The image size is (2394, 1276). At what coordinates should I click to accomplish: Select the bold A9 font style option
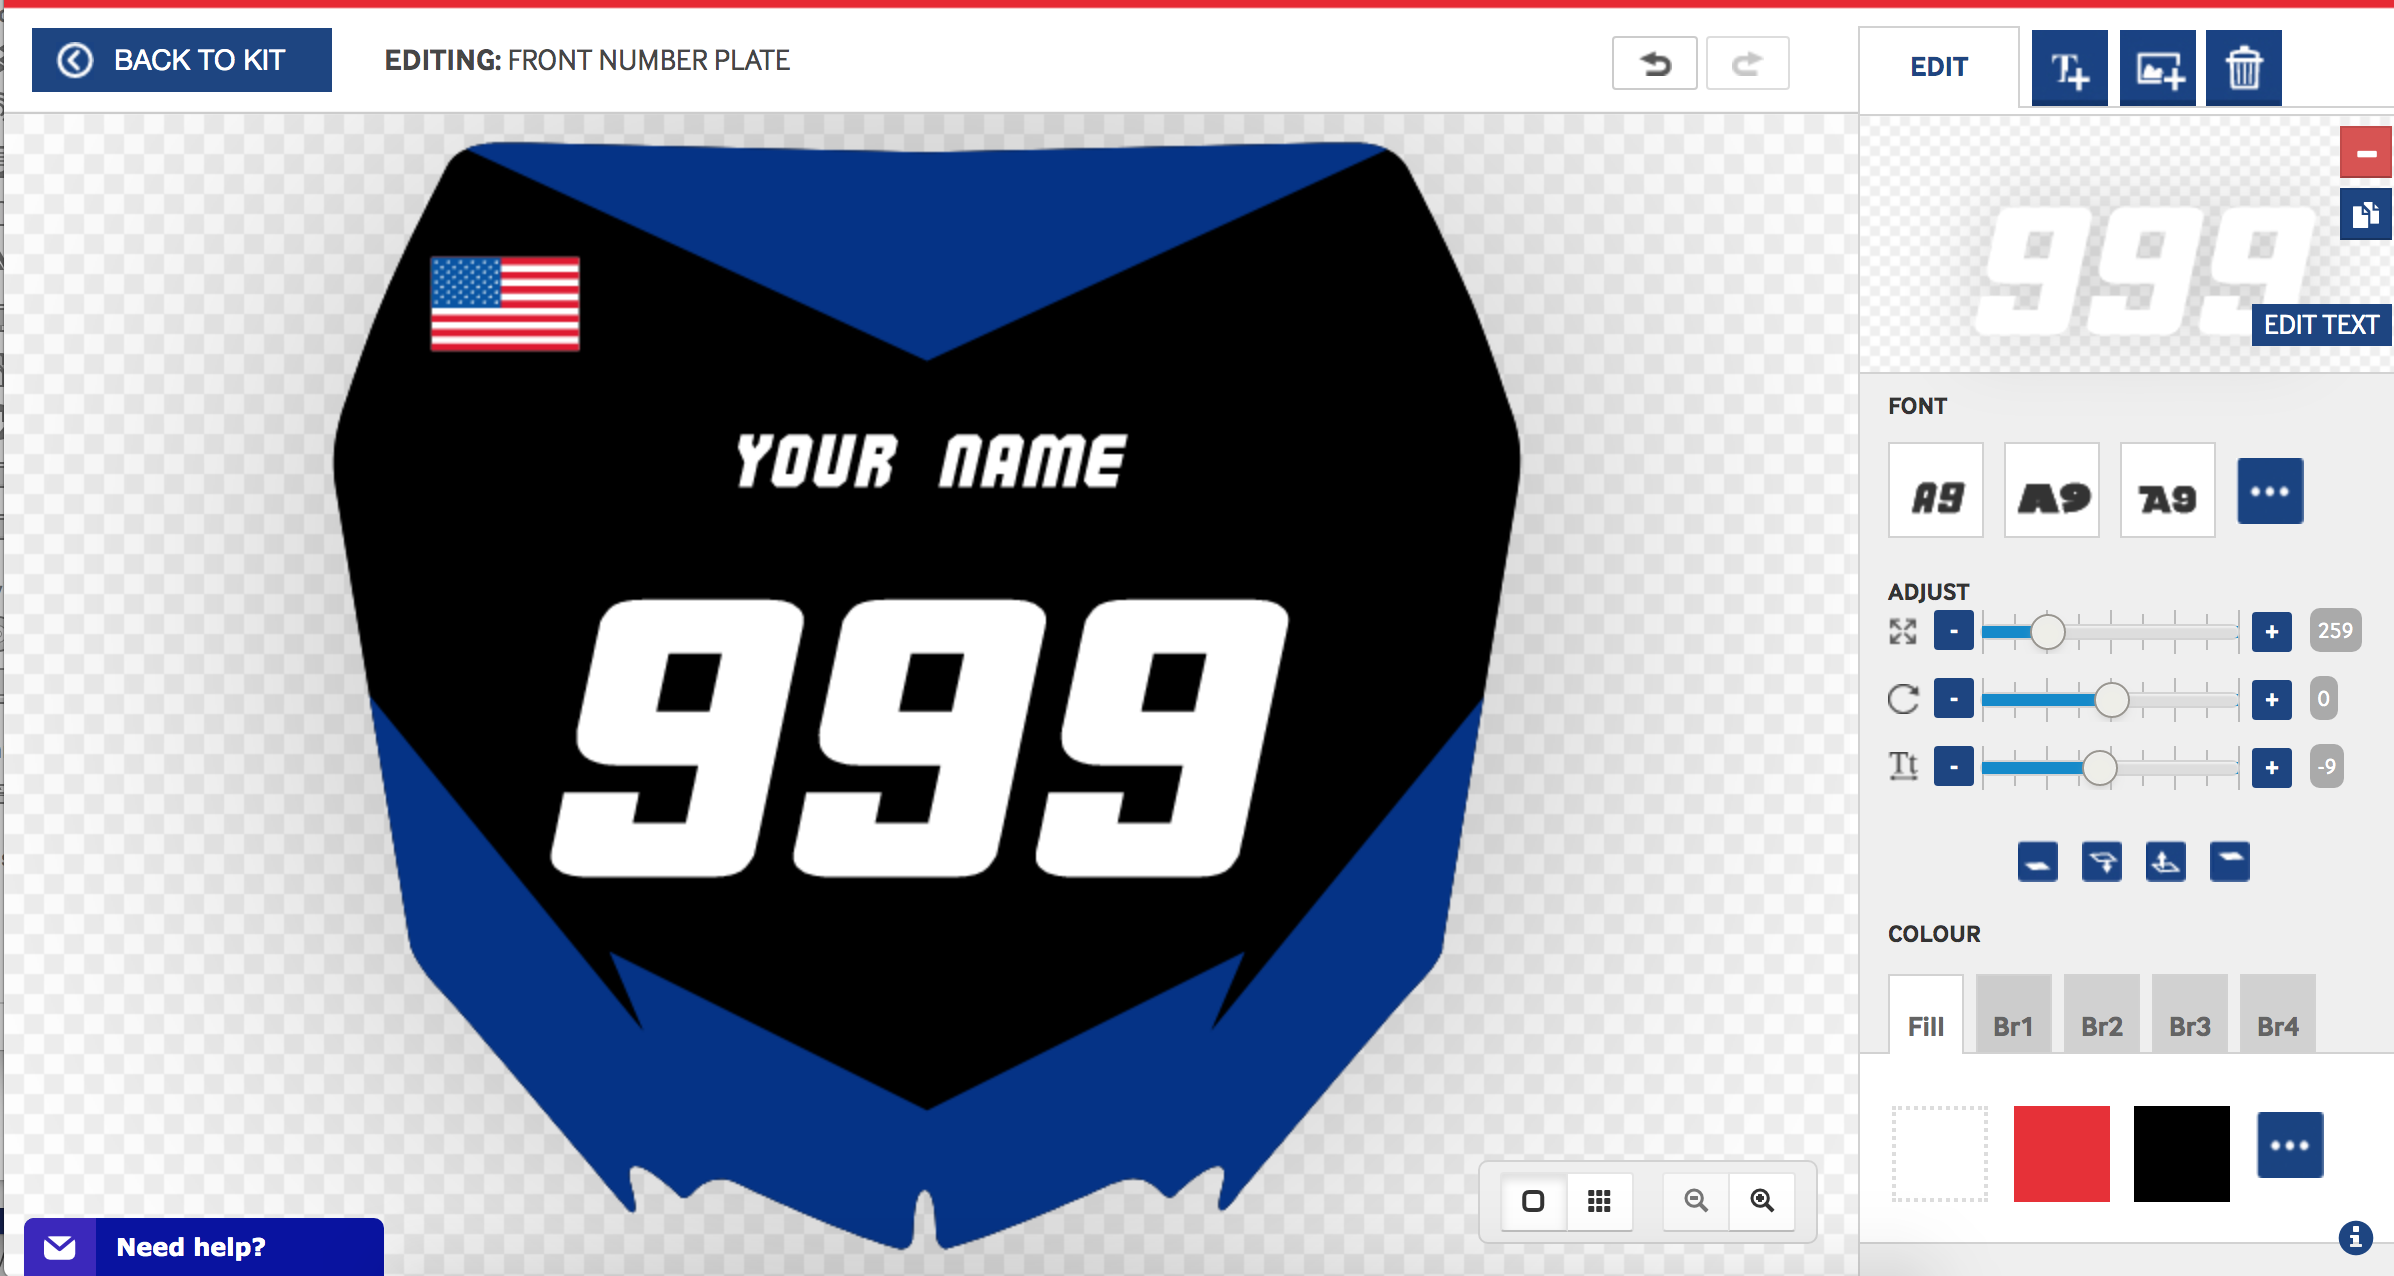tap(2051, 491)
